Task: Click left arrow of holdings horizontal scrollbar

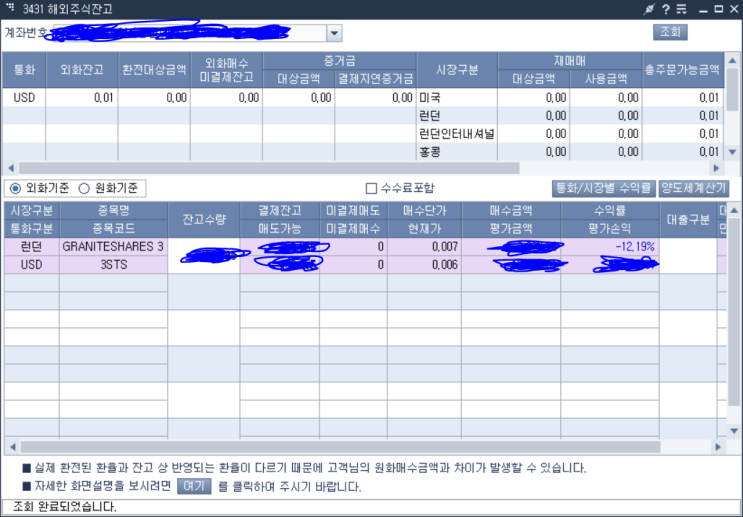Action: pyautogui.click(x=13, y=446)
